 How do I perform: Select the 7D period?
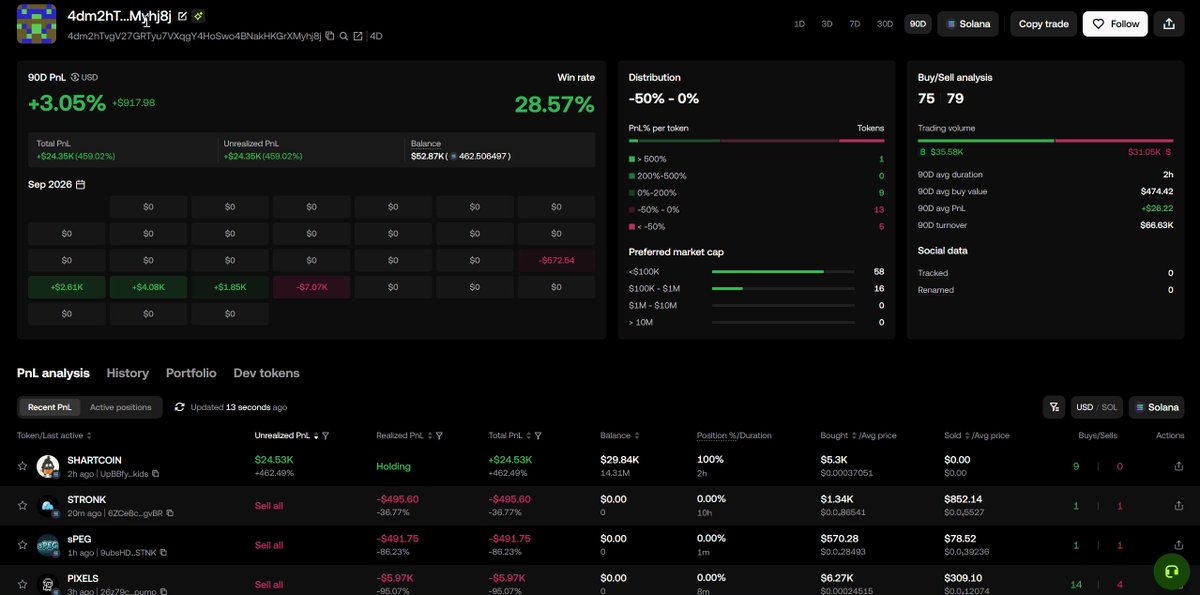[x=855, y=24]
